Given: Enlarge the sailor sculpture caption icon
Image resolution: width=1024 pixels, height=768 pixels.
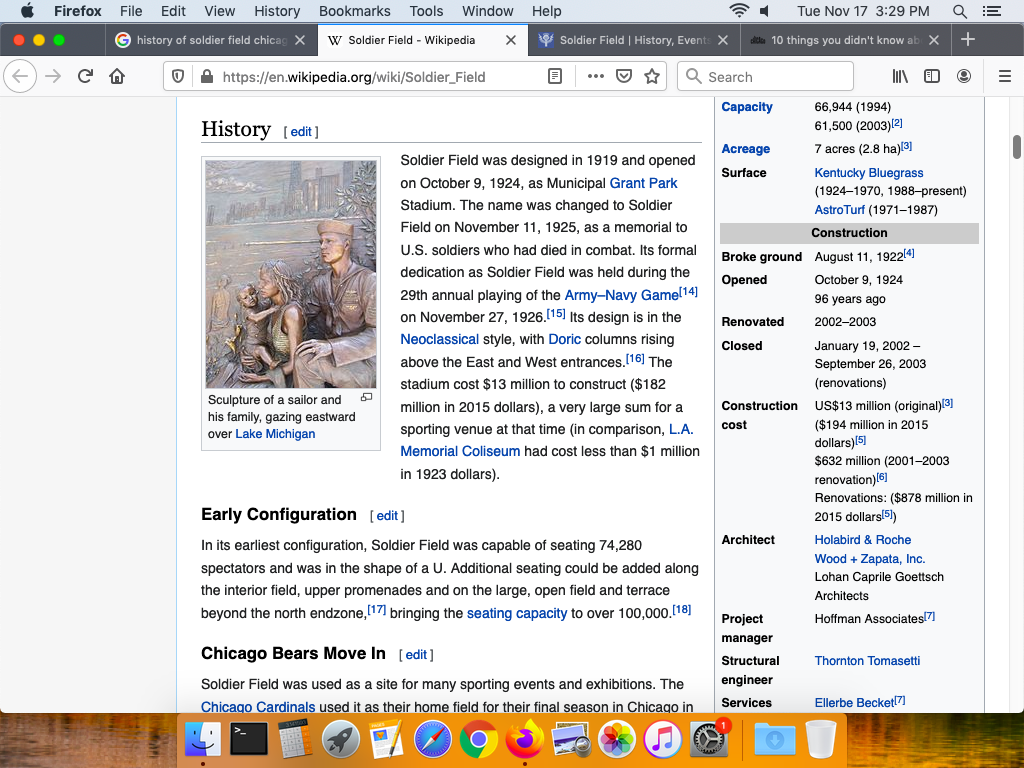Looking at the screenshot, I should (x=366, y=398).
